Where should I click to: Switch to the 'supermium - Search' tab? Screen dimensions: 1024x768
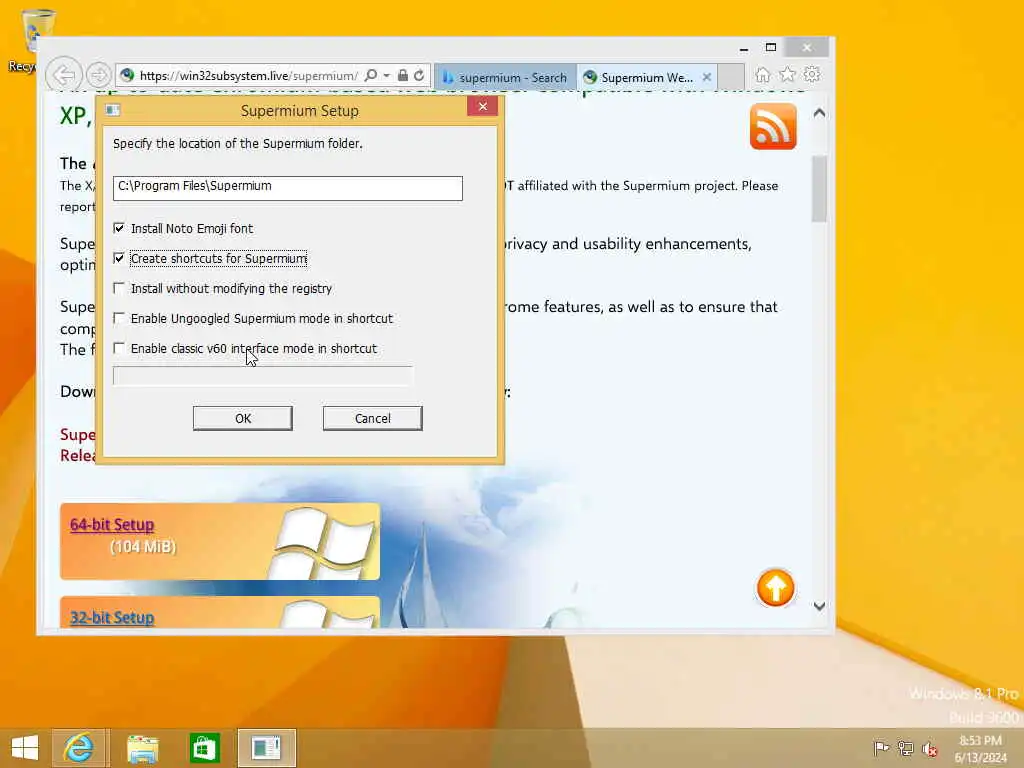point(505,77)
